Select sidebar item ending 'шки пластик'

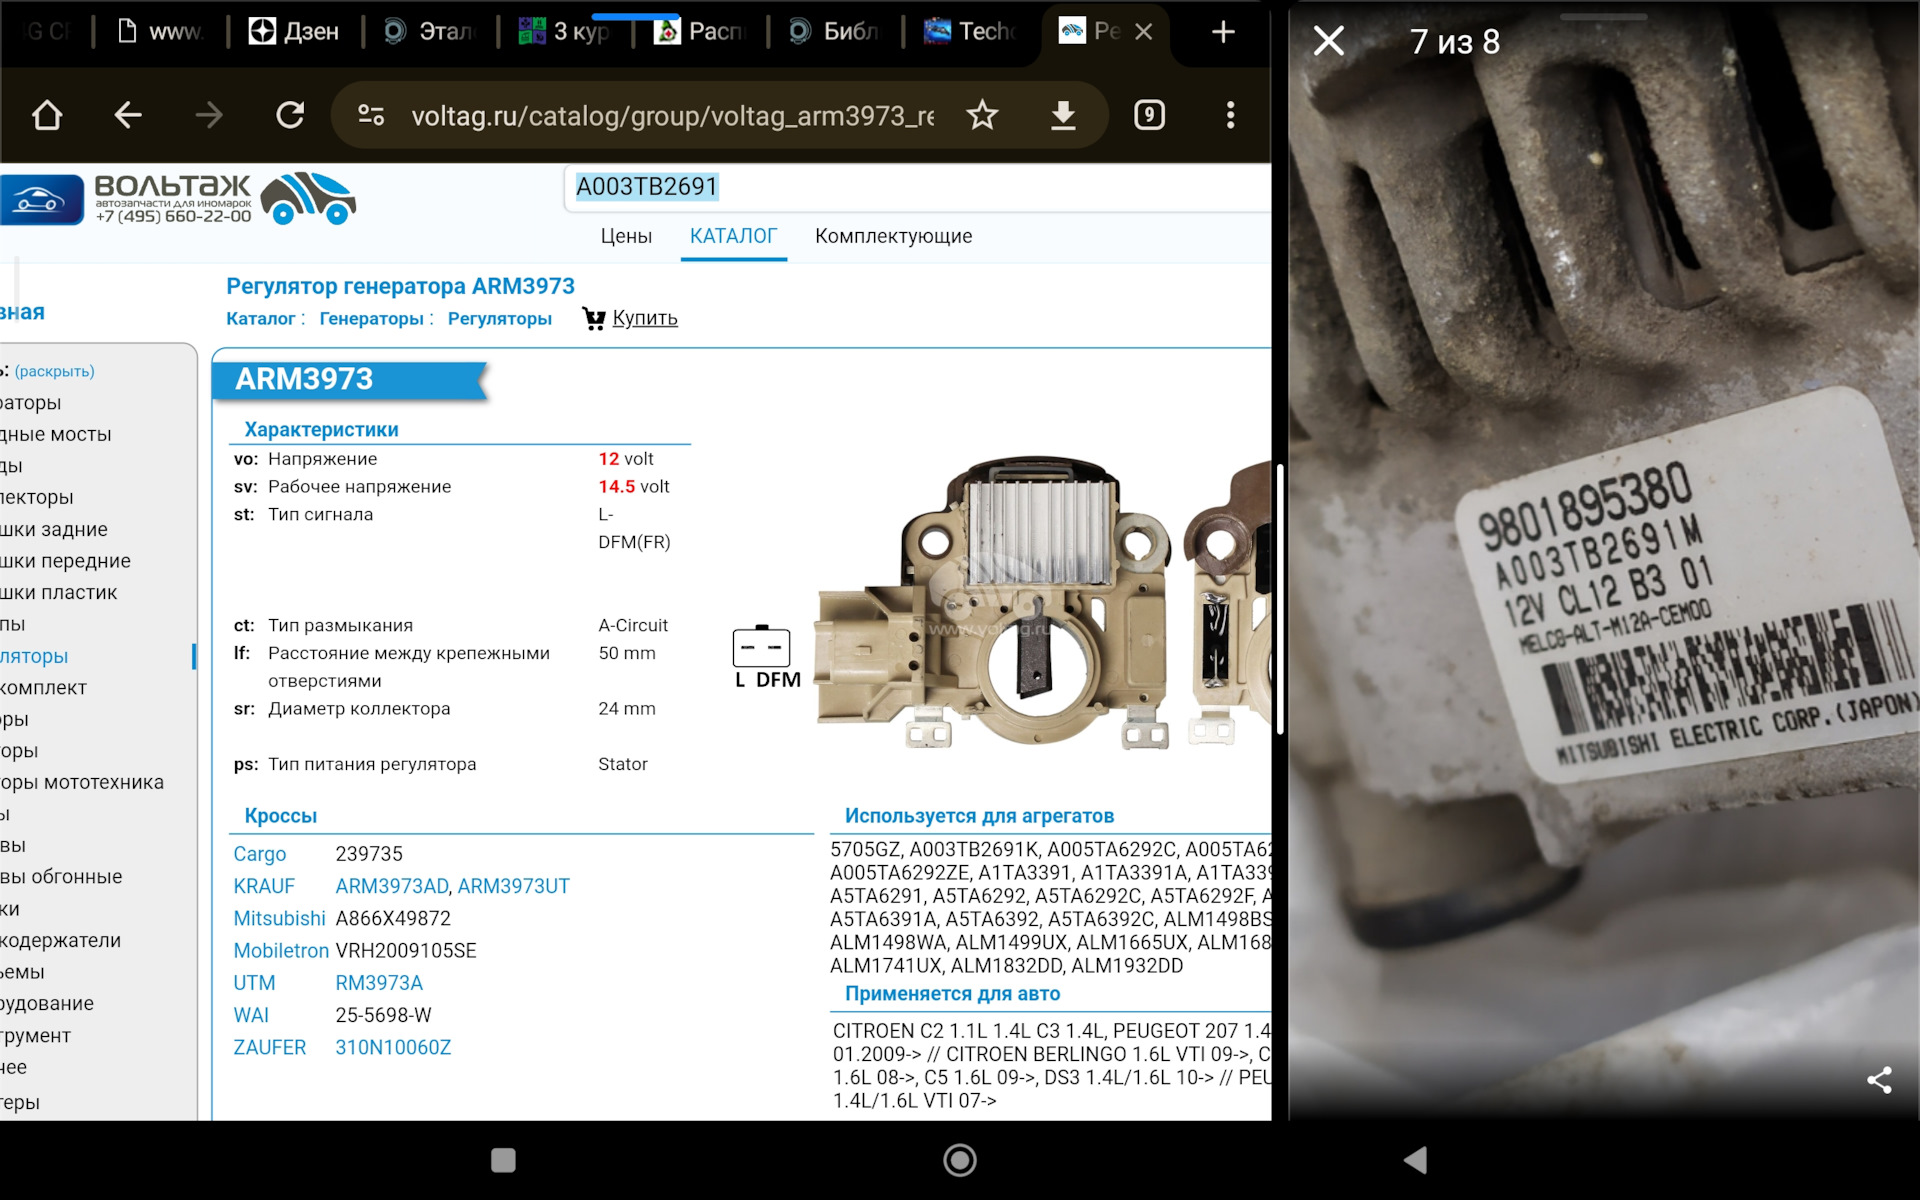pos(59,592)
